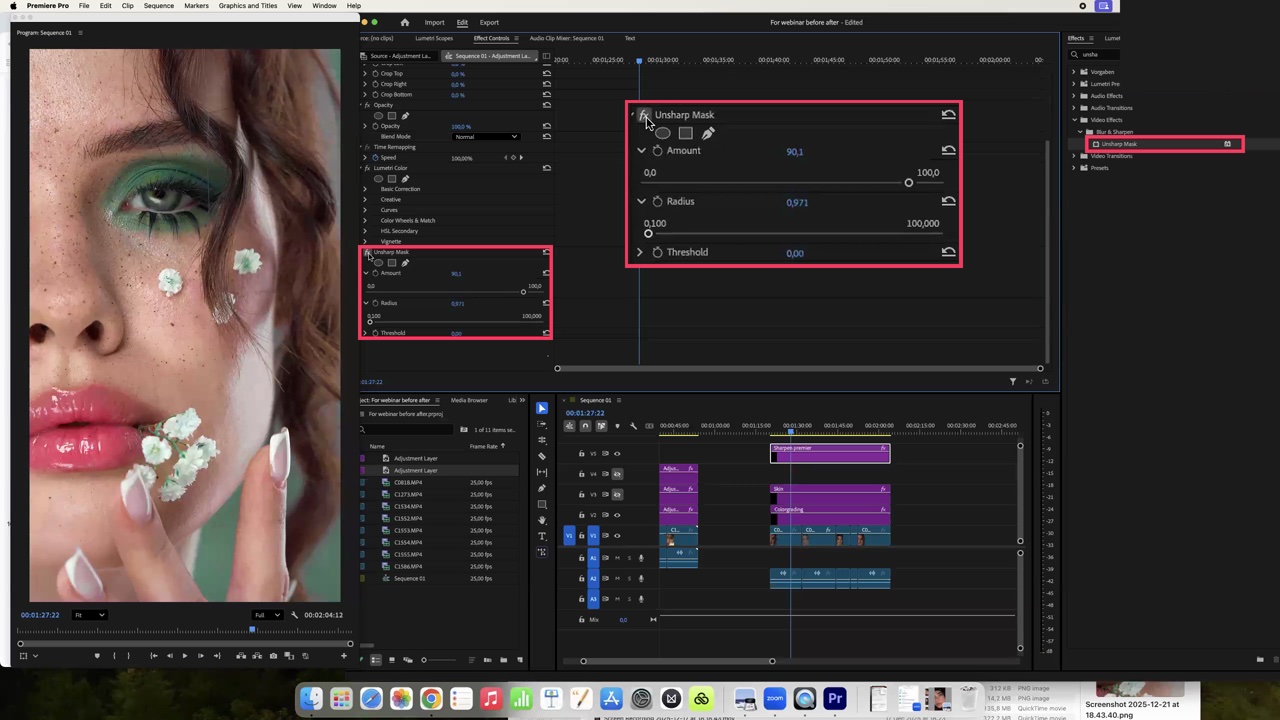Select the Pen tool in timeline toolbar
Screen dimensions: 1280x720
[542, 488]
